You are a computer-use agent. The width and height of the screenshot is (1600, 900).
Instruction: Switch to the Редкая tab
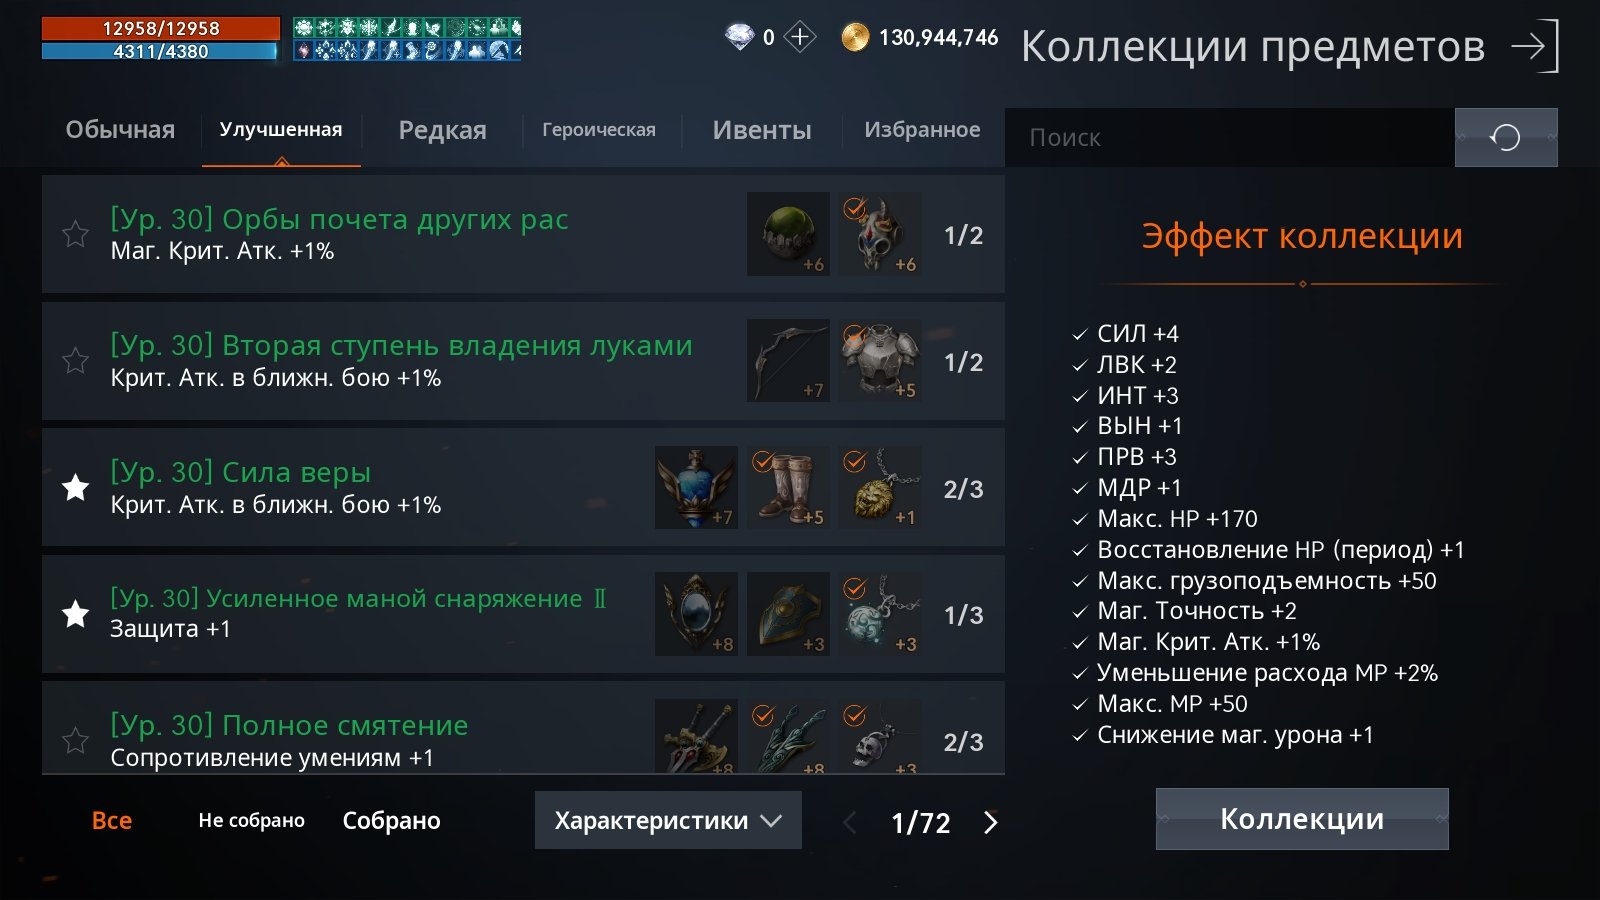coord(442,130)
